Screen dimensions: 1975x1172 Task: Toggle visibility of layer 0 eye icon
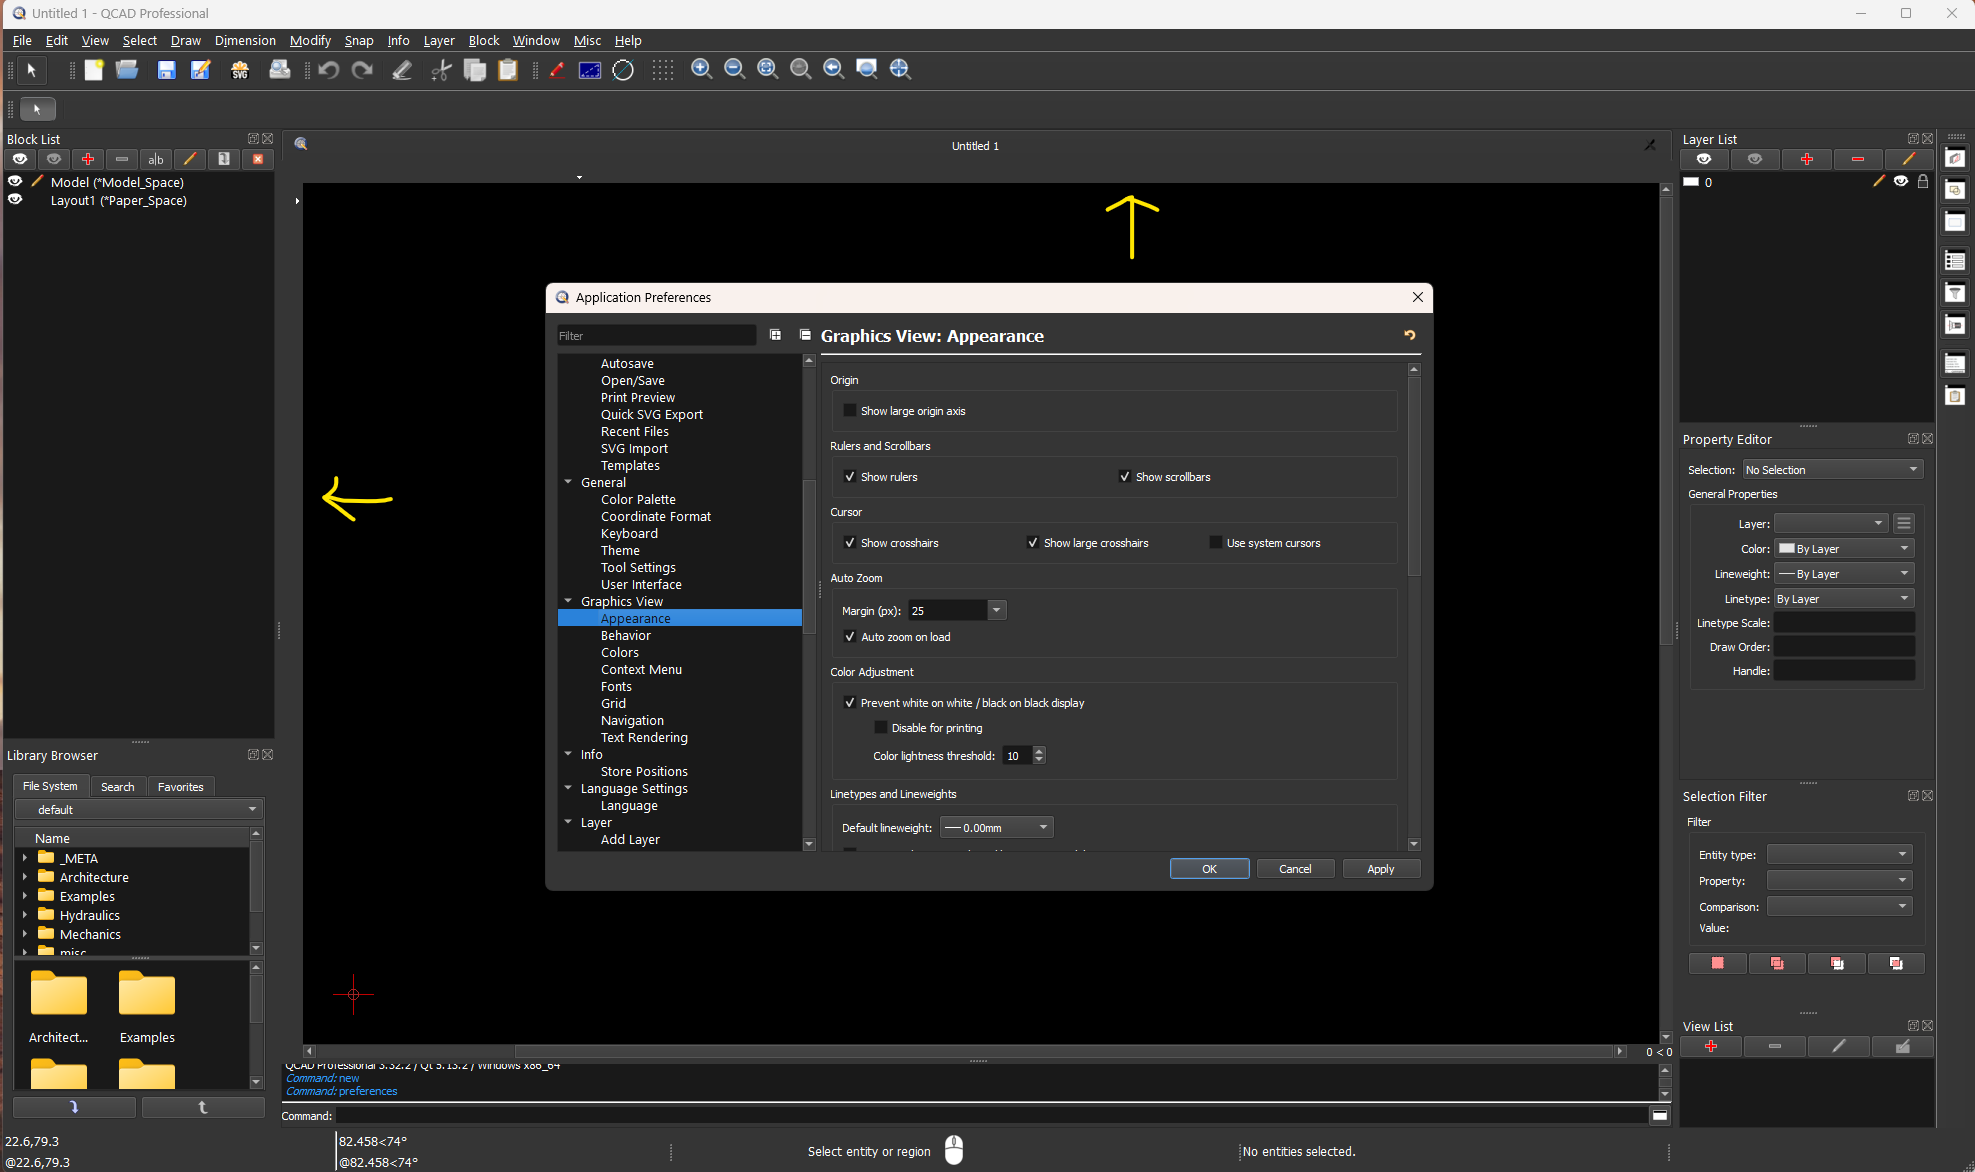[x=1901, y=182]
